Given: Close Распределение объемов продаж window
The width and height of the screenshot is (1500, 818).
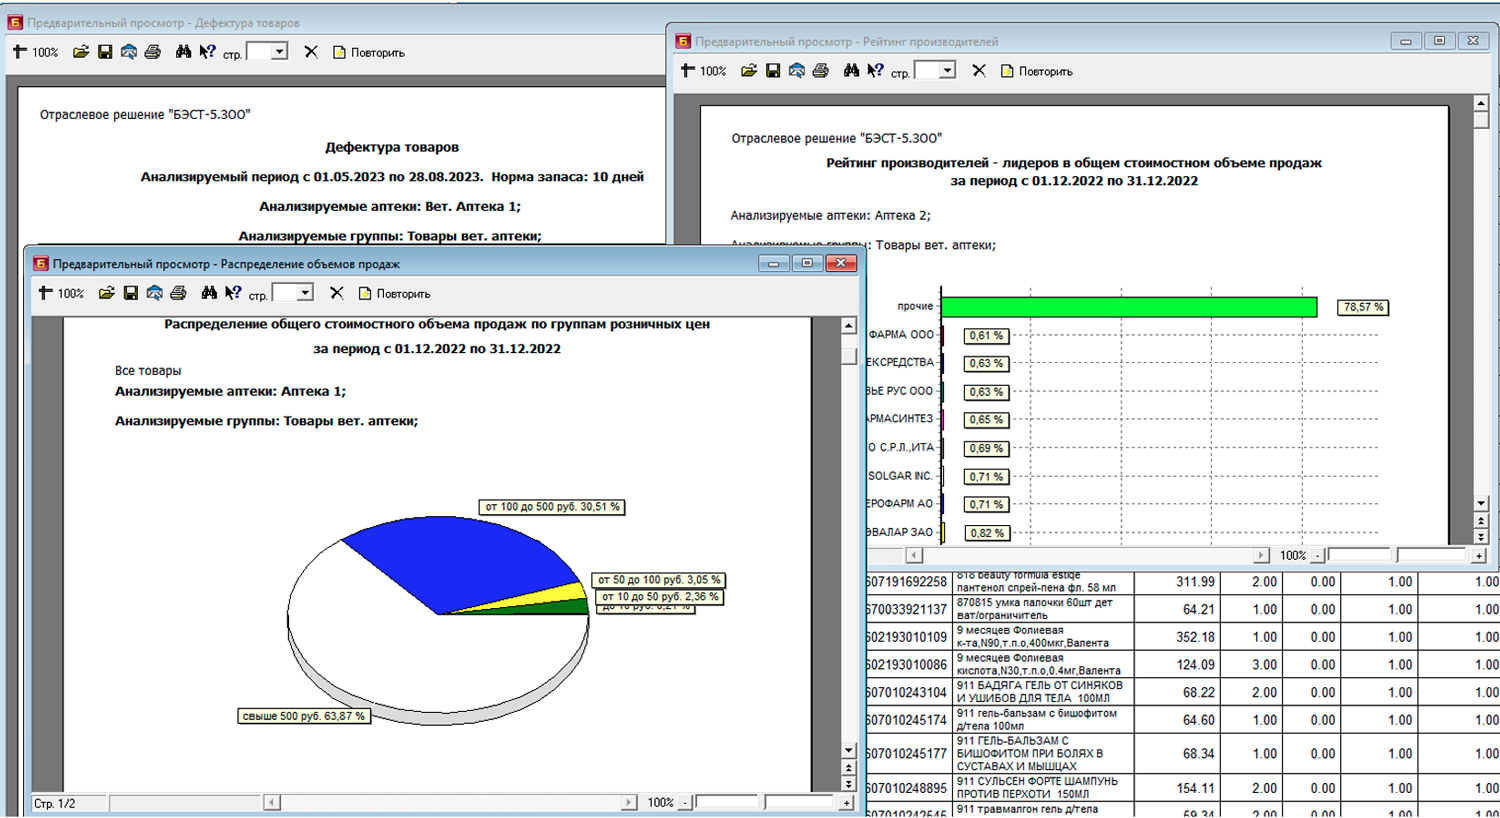Looking at the screenshot, I should pyautogui.click(x=841, y=263).
